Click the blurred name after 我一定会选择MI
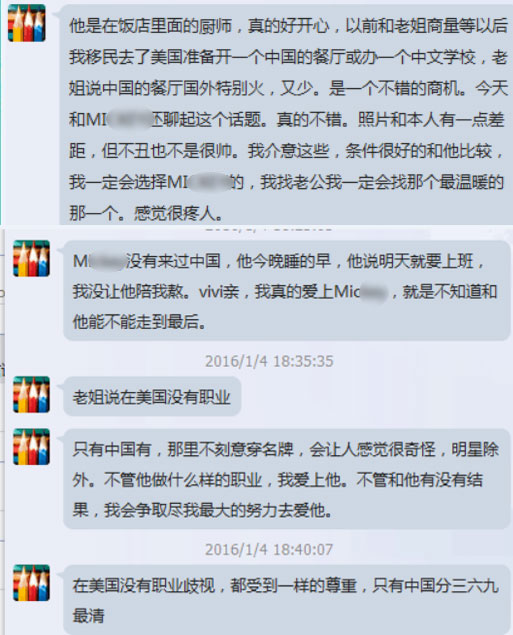The image size is (513, 635). click(209, 182)
